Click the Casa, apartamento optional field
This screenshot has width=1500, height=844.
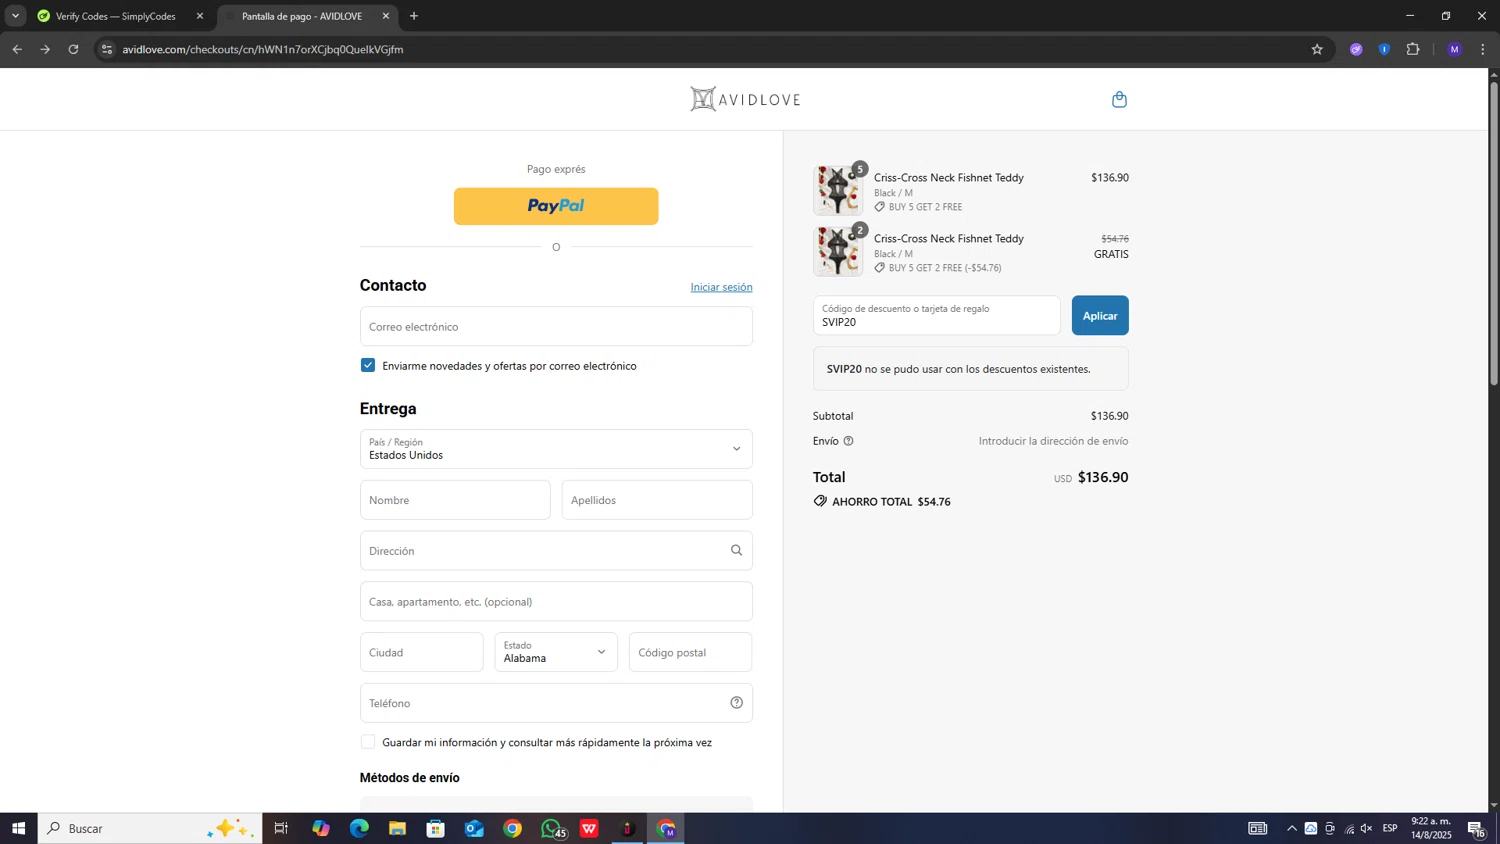(x=556, y=601)
